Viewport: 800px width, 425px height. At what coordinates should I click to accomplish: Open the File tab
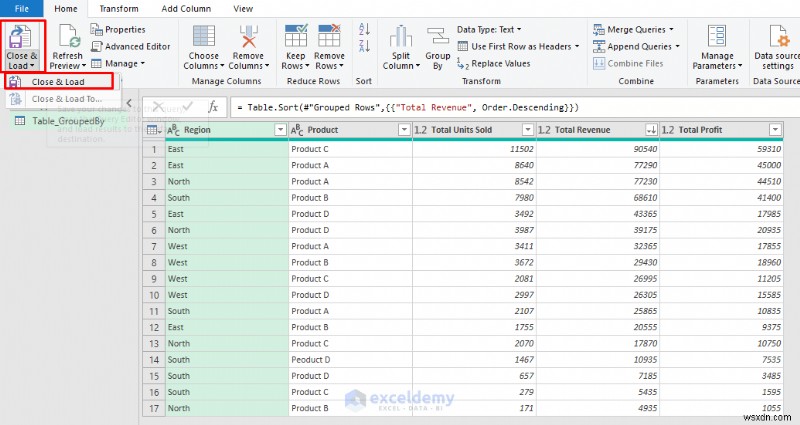(x=21, y=9)
